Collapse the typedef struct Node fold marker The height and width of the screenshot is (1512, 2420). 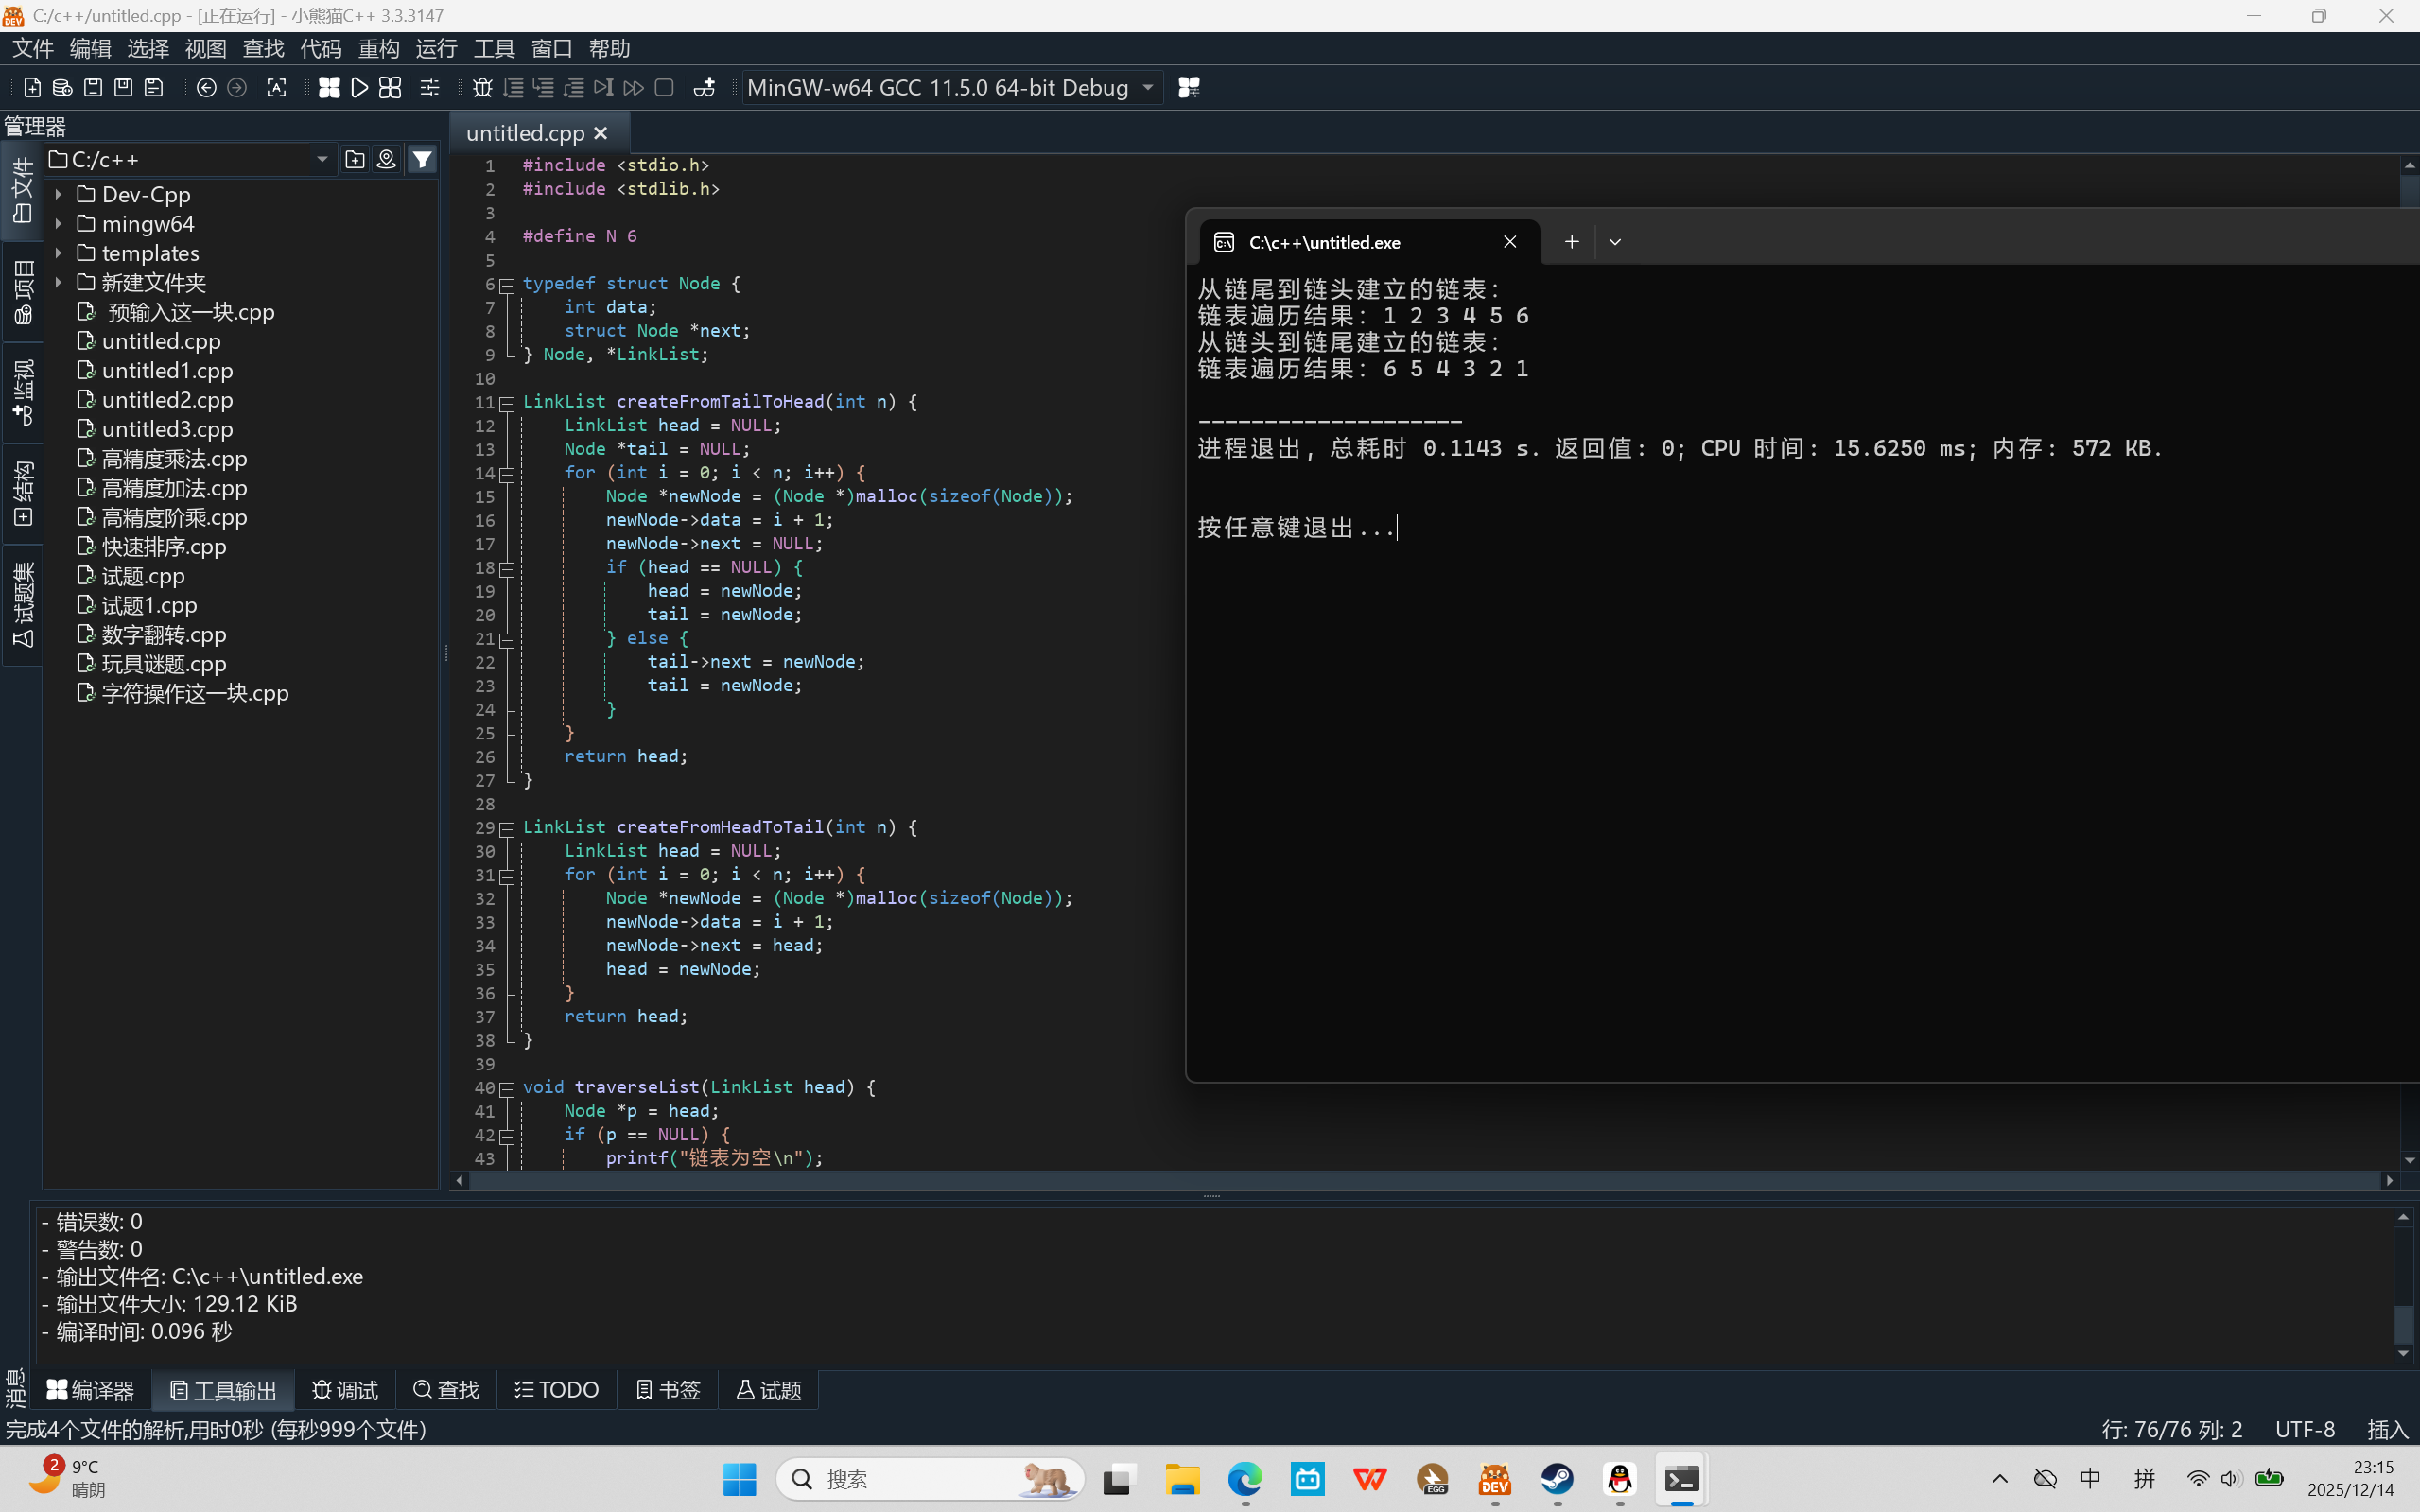coord(507,285)
